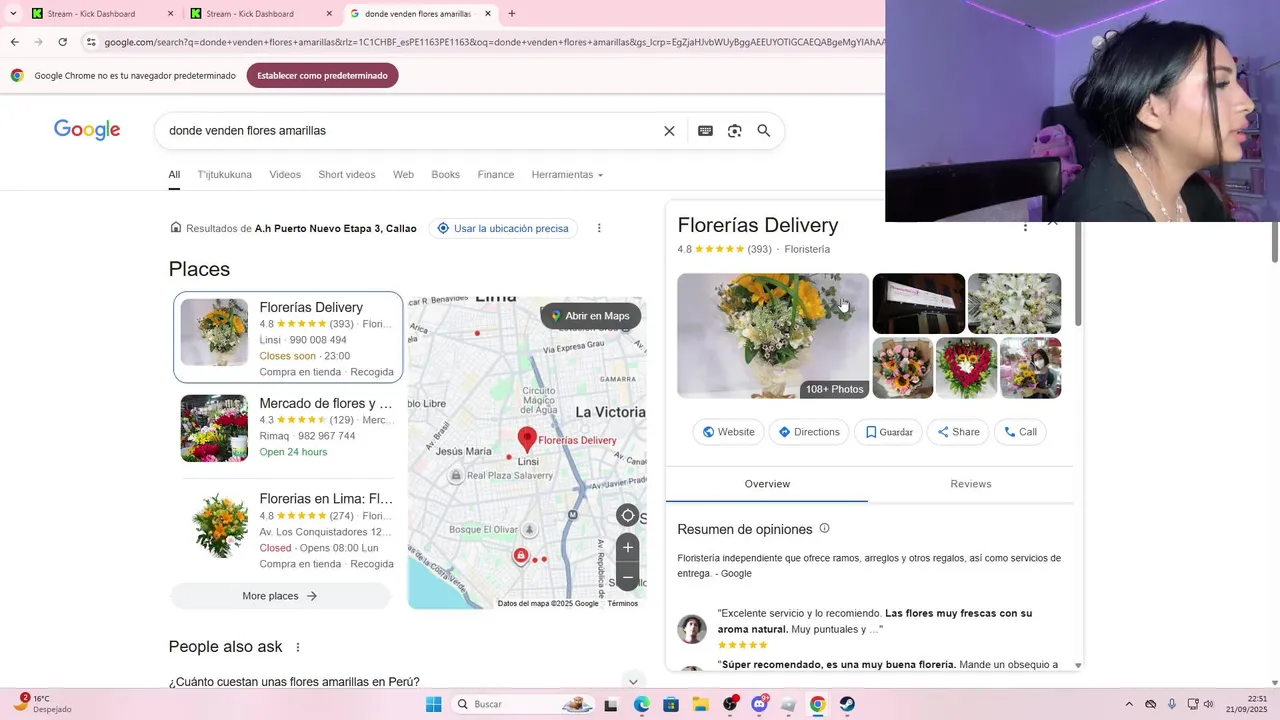Click the business panel scrollbar down arrow
The height and width of the screenshot is (720, 1280).
pyautogui.click(x=1078, y=665)
